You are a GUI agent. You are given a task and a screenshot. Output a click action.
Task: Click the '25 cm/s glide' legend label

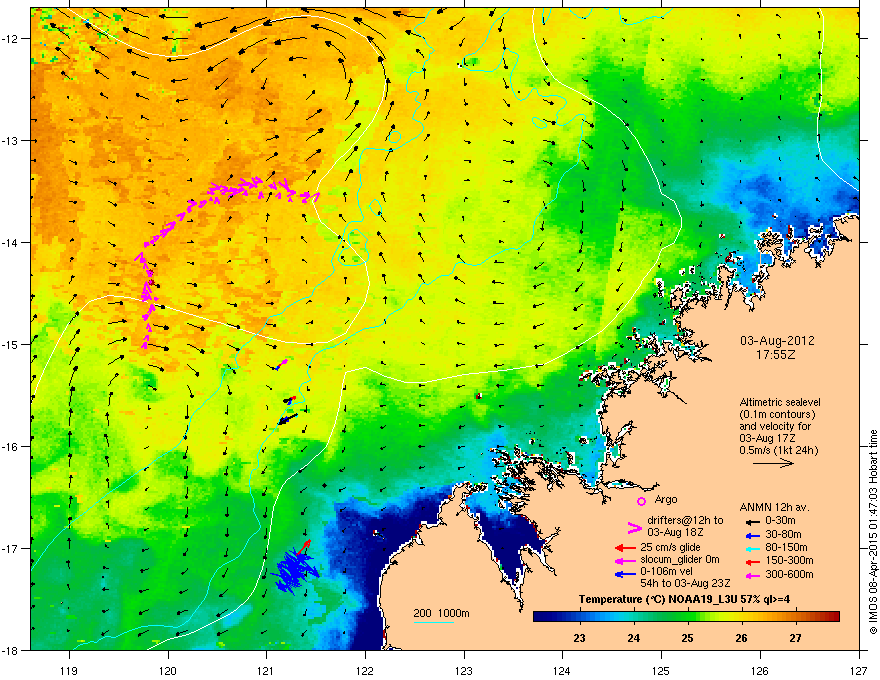click(x=670, y=547)
